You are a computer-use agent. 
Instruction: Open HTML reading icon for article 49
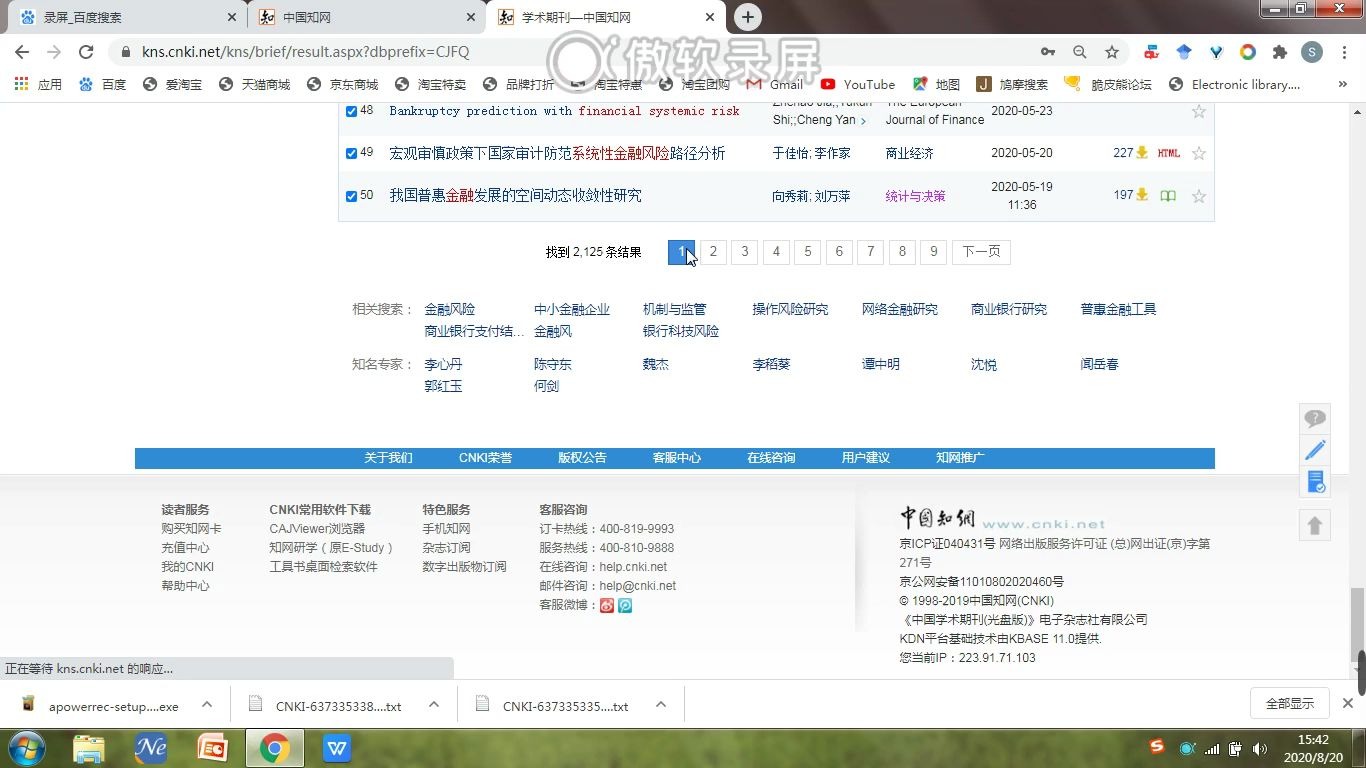pos(1169,153)
